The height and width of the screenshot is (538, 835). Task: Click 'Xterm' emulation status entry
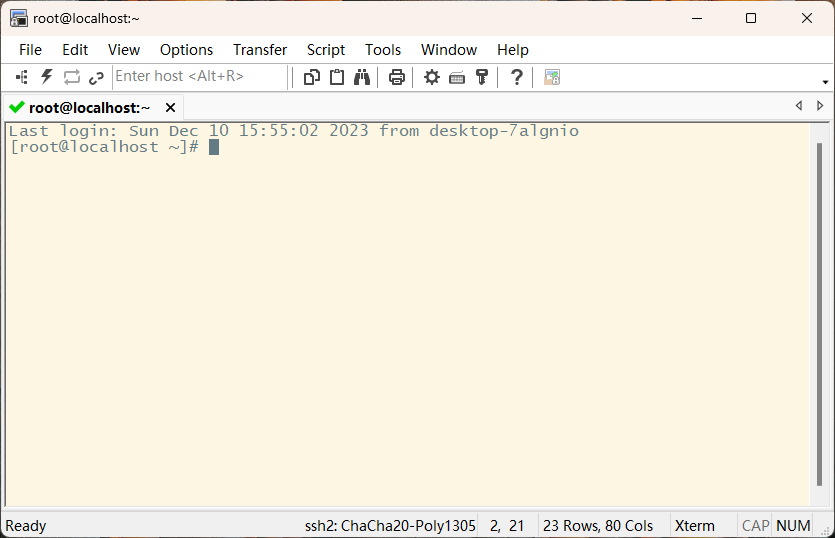tap(694, 526)
